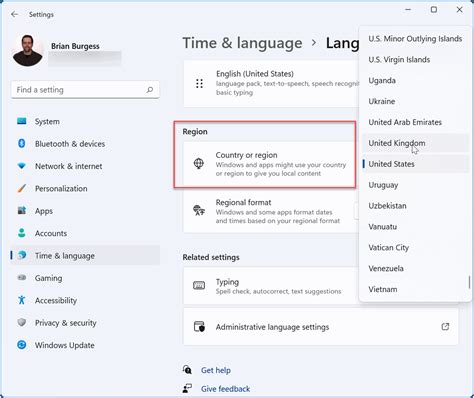Click Administrative language settings icon

tap(199, 326)
